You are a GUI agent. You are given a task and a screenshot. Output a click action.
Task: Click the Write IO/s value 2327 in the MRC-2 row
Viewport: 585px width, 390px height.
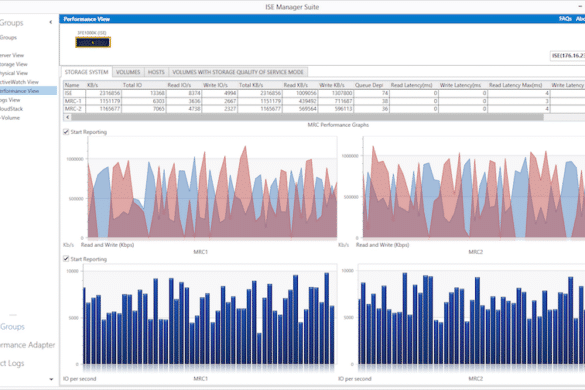tap(219, 109)
